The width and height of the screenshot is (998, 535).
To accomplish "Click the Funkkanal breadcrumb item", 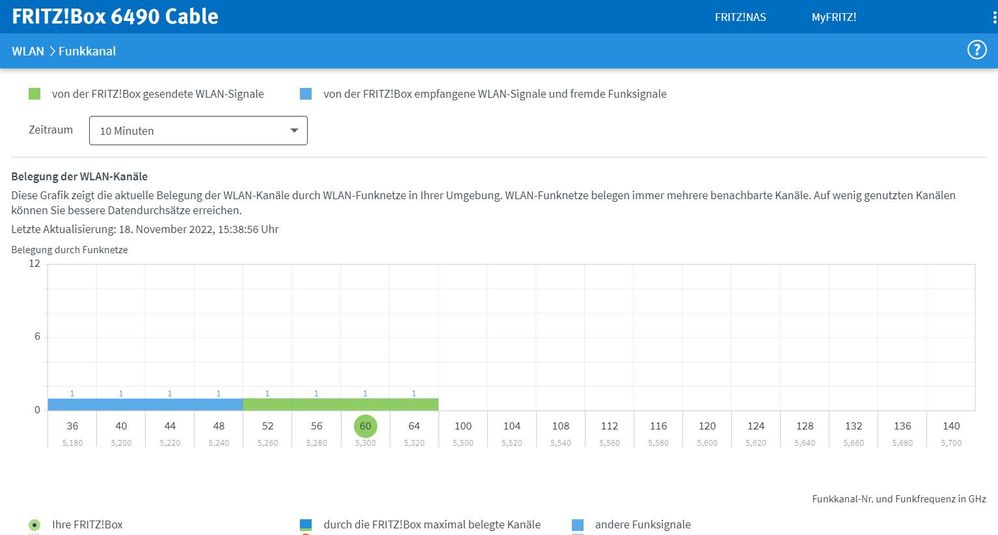I will (87, 52).
